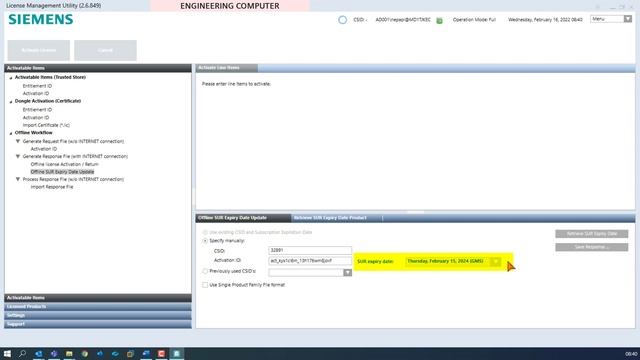Collapse 'Dongle Activation (Certificate)' tree node
This screenshot has height=360, width=640.
pyautogui.click(x=11, y=101)
